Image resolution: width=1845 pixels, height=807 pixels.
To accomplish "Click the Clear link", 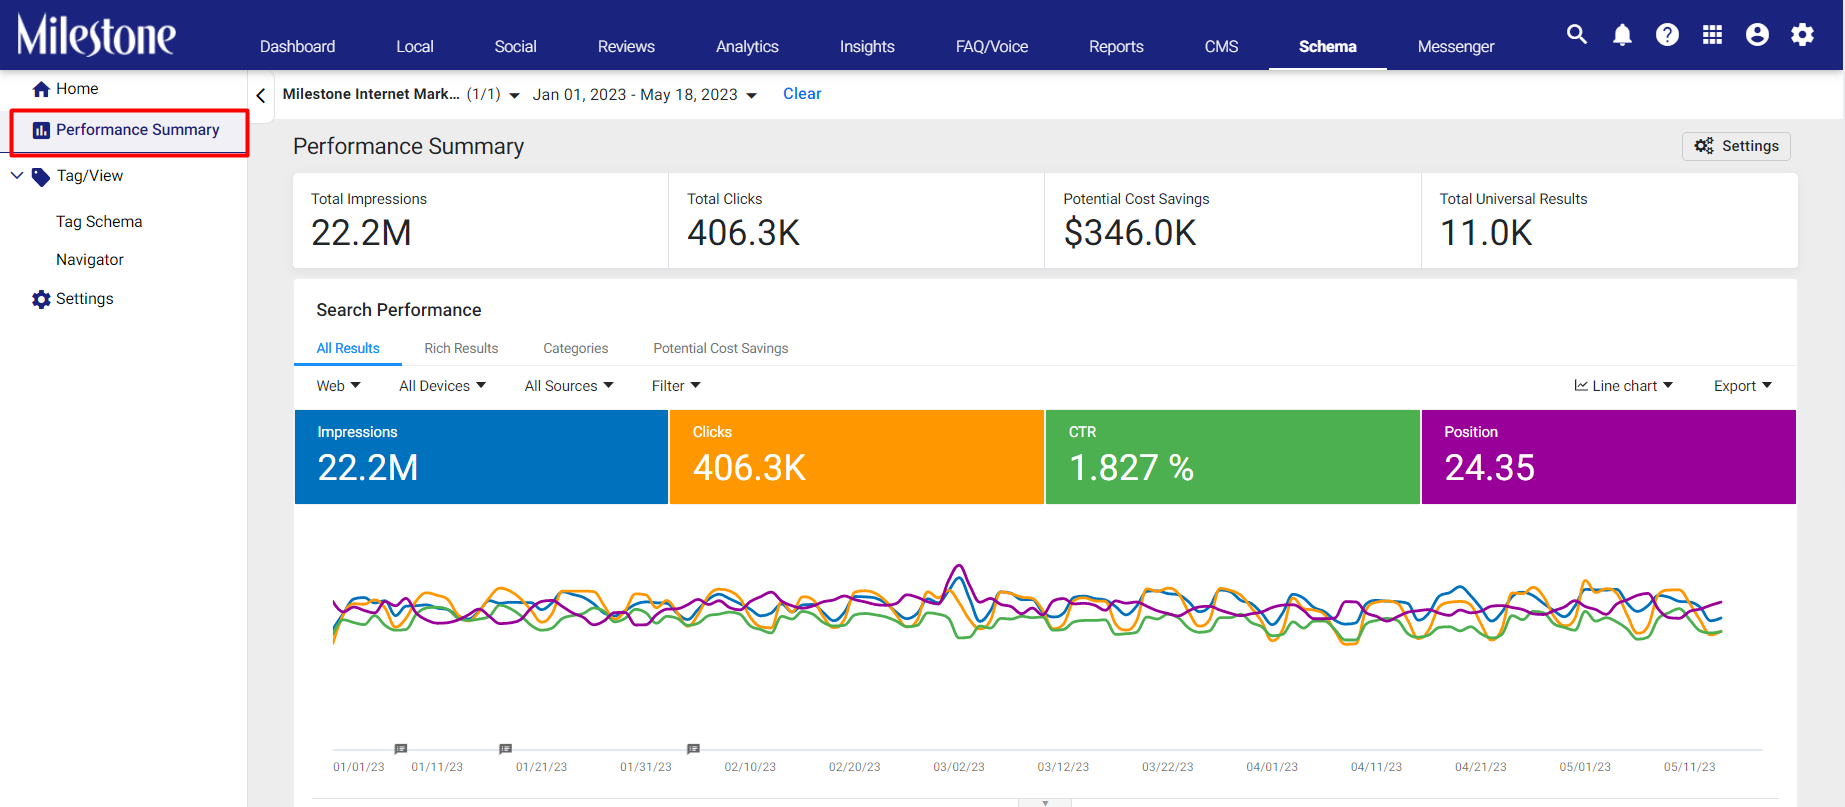I will (x=802, y=94).
